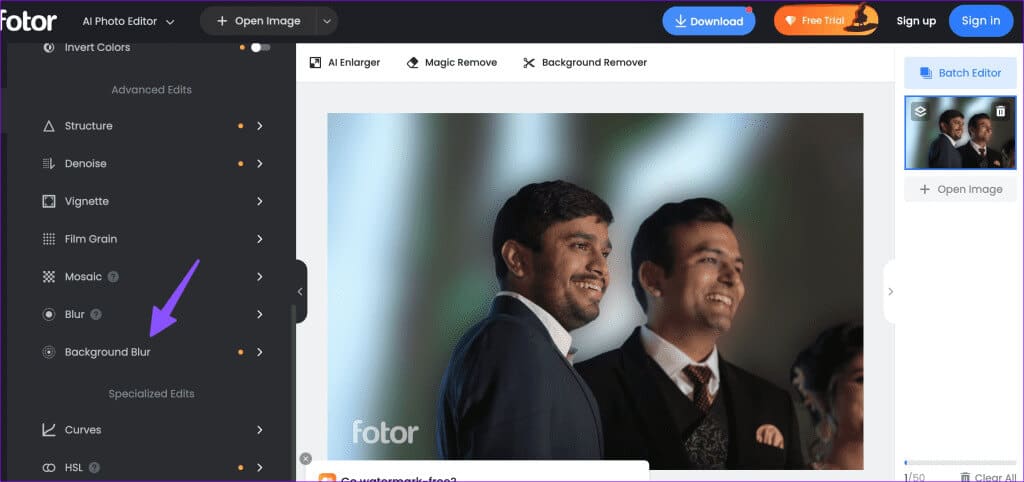Image resolution: width=1024 pixels, height=482 pixels.
Task: Click the layers icon on thumbnail
Action: (920, 112)
